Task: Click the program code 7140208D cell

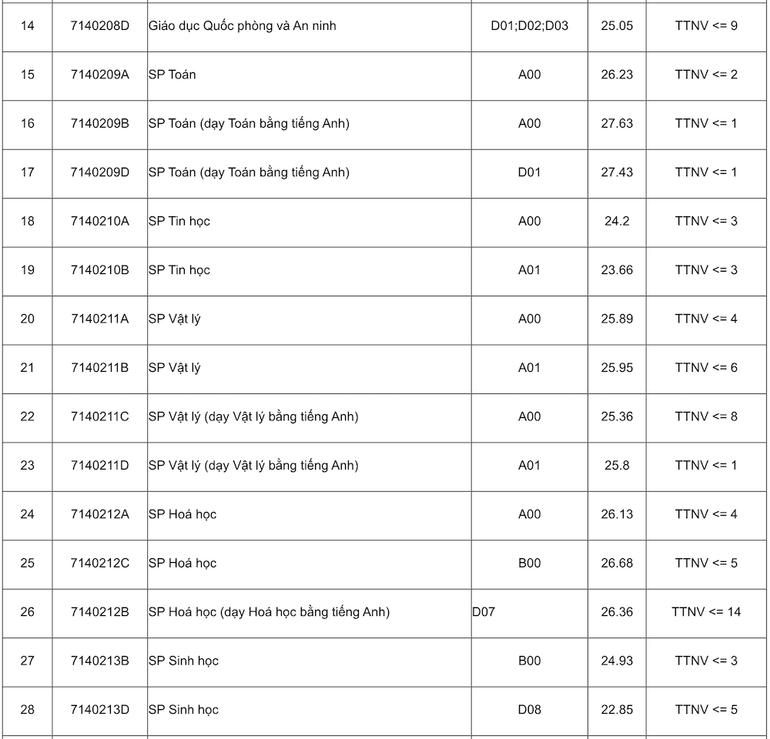Action: 100,25
